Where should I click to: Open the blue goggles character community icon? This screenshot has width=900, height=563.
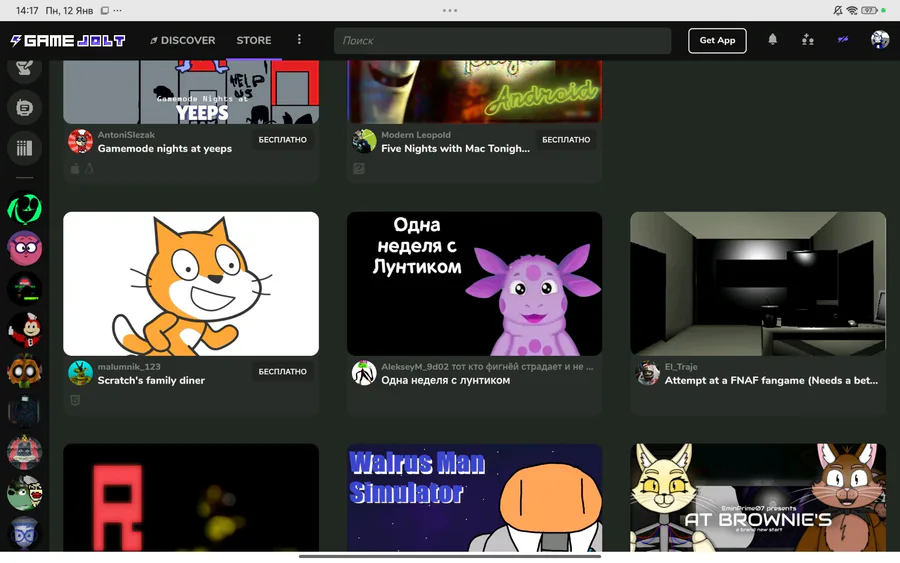coord(24,533)
